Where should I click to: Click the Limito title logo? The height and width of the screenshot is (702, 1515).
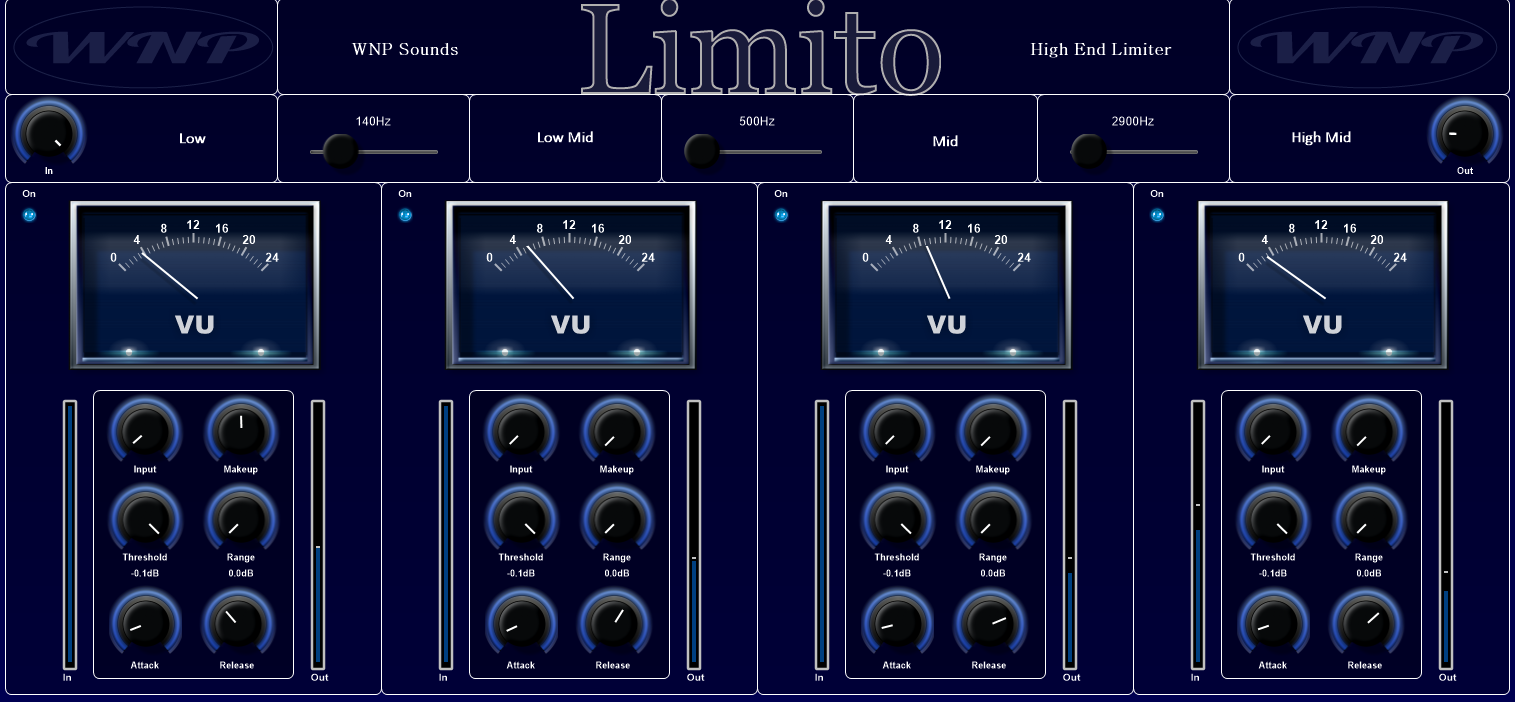point(762,48)
